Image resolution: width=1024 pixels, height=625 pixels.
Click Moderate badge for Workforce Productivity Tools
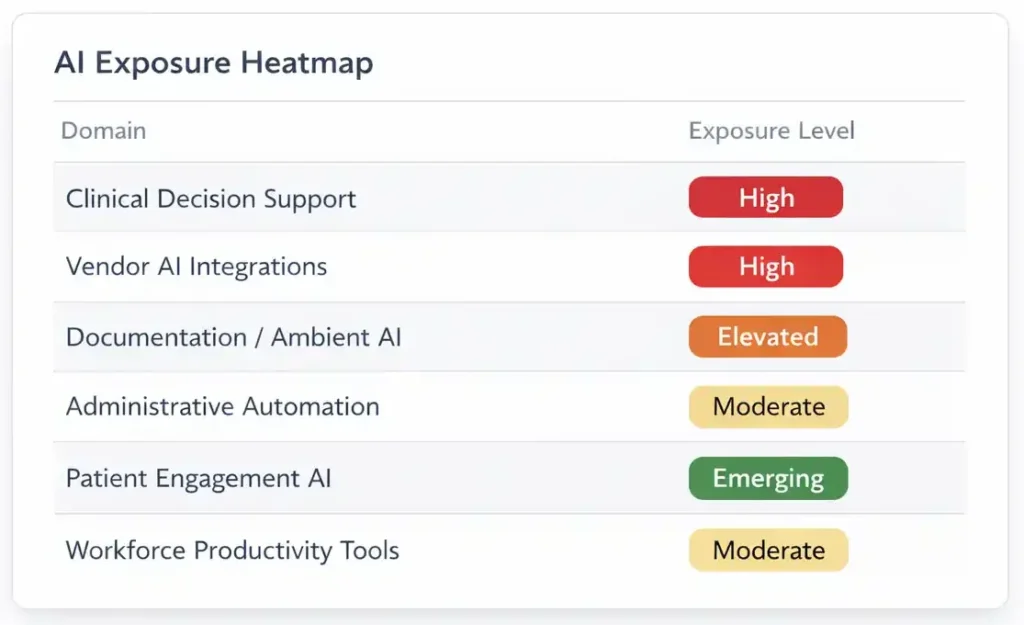(x=768, y=550)
